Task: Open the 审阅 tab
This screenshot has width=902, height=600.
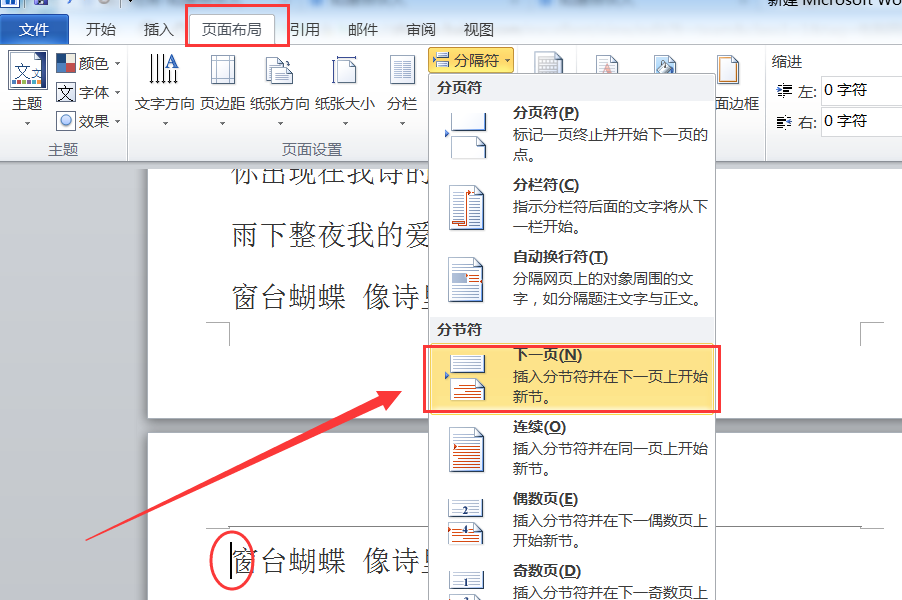Action: pyautogui.click(x=421, y=29)
